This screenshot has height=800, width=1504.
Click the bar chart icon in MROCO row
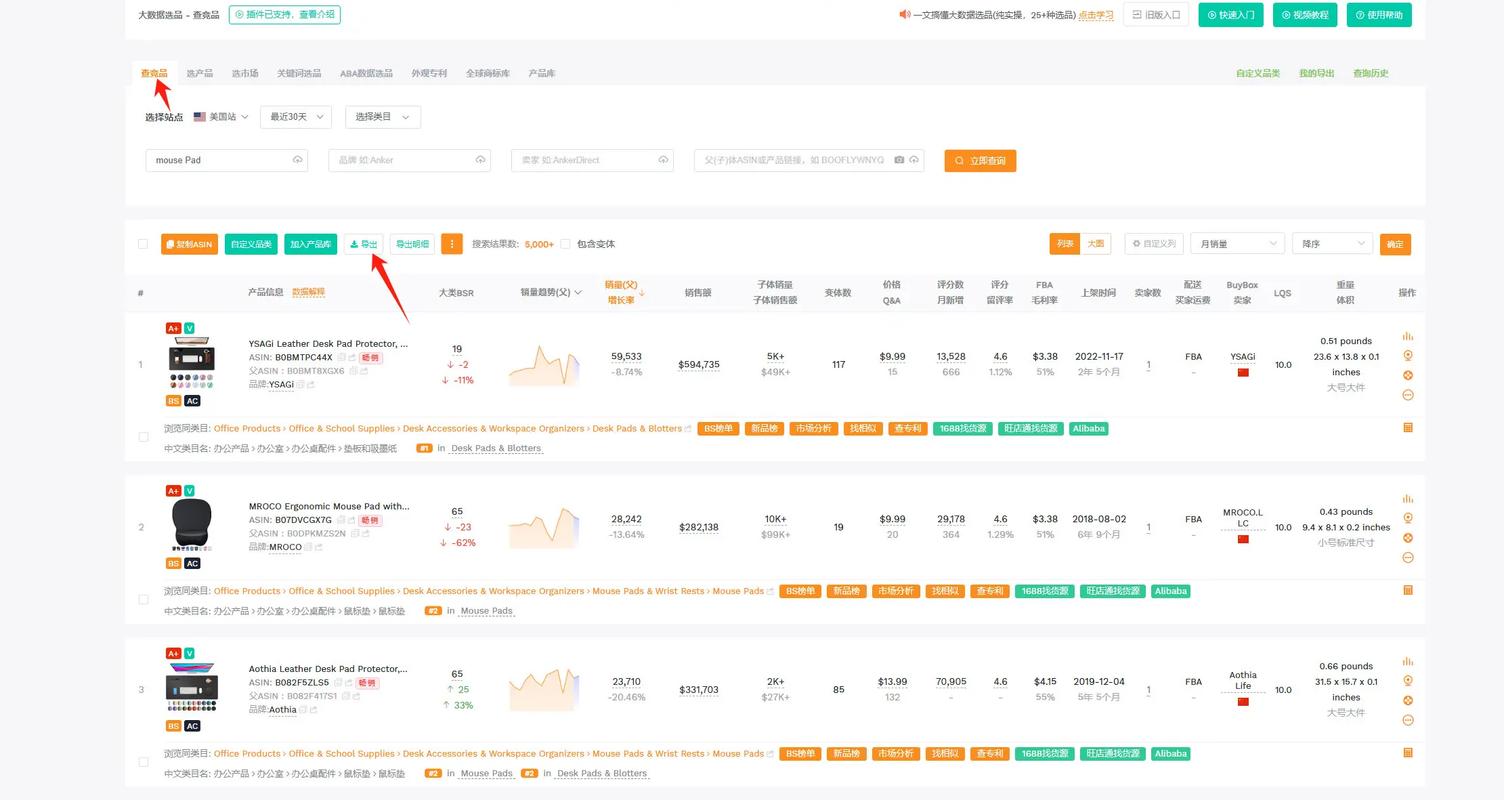click(x=1408, y=498)
